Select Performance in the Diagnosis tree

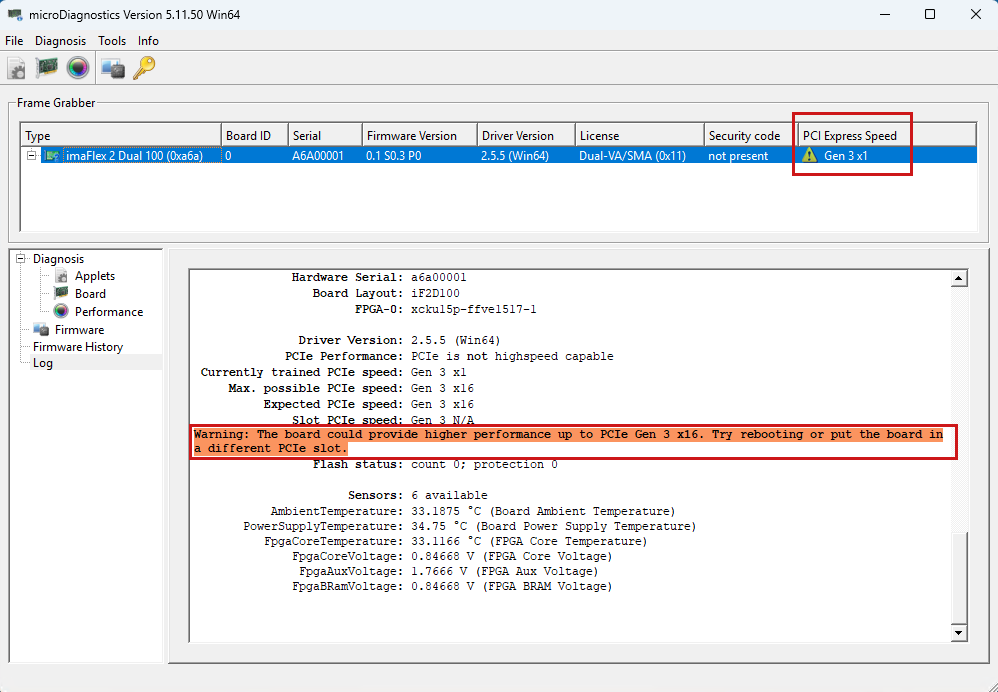click(108, 312)
